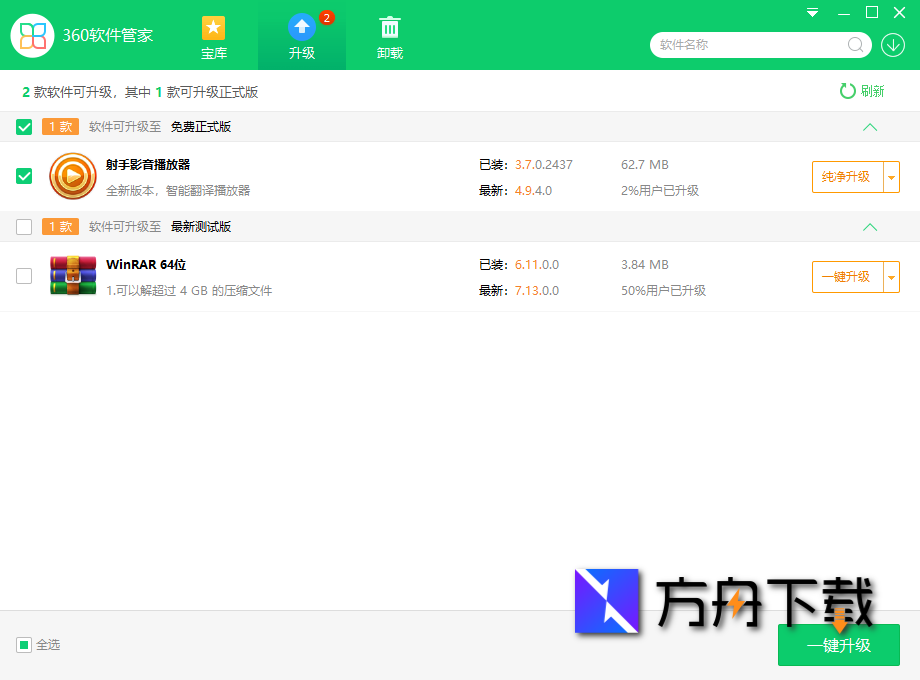Click the magnifier icon in the search box
This screenshot has width=920, height=680.
(x=855, y=45)
